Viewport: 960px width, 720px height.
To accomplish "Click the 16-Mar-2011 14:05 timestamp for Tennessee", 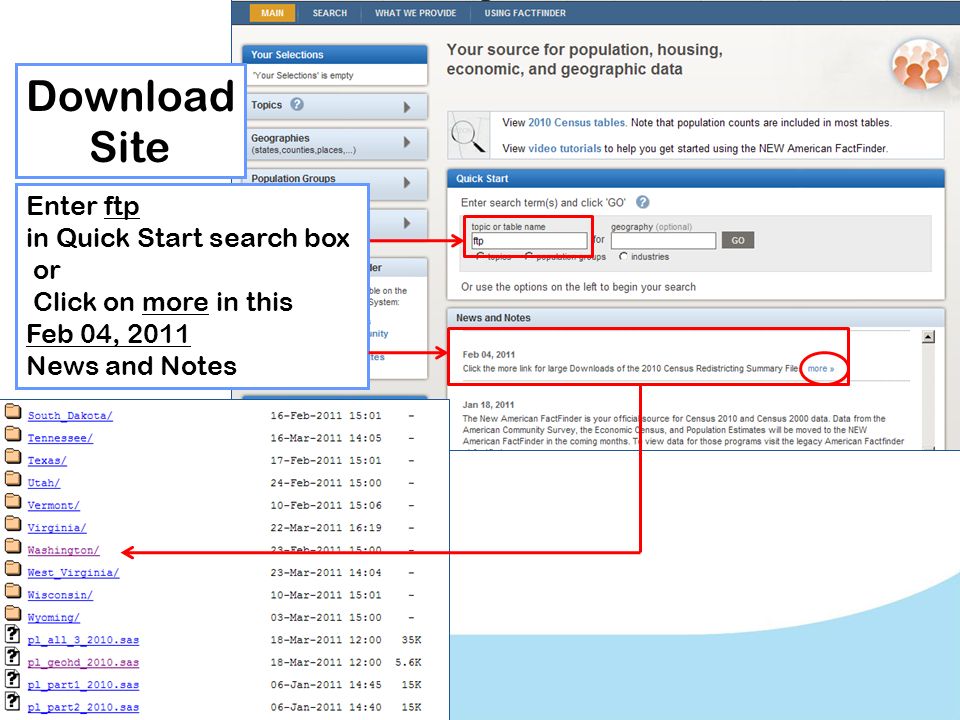I will (x=326, y=438).
